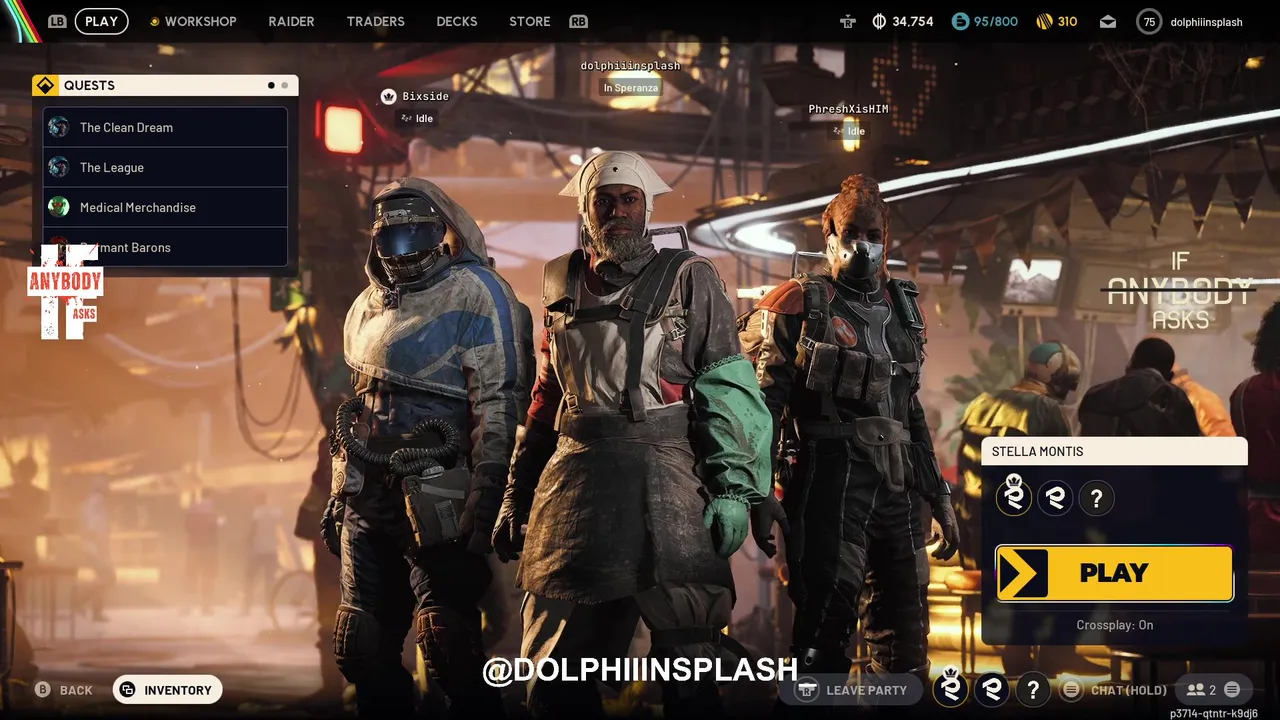Image resolution: width=1280 pixels, height=720 pixels.
Task: Click the session code p3714-qtntr-k9dj6
Action: tap(1213, 713)
